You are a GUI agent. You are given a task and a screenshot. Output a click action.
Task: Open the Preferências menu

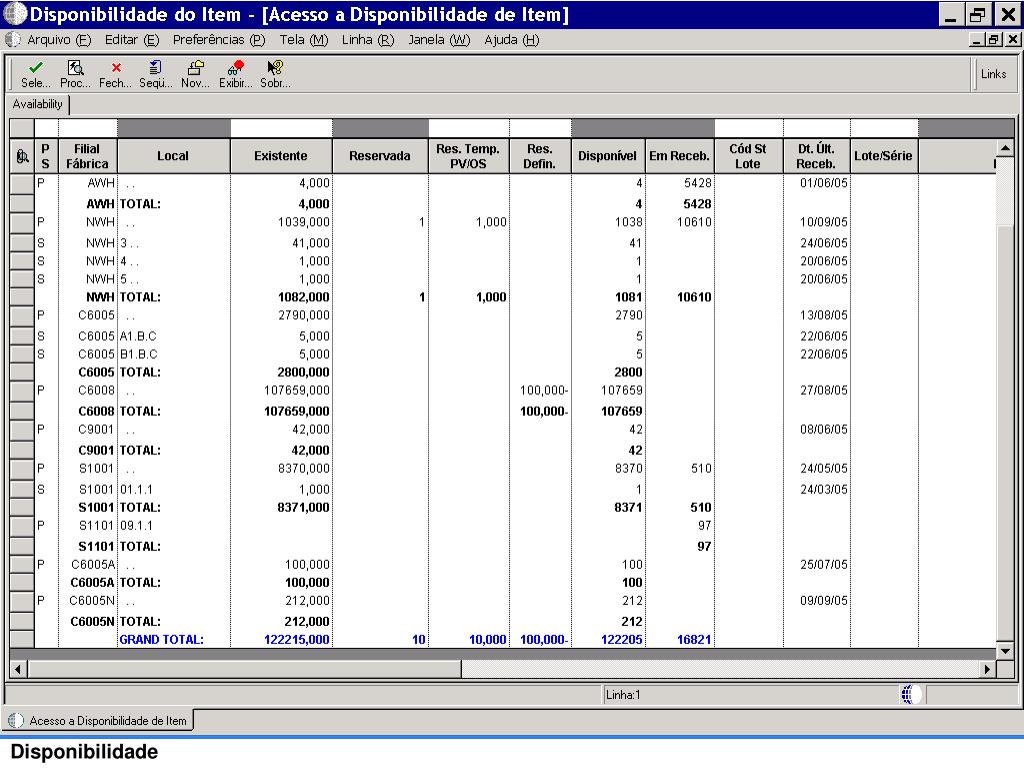219,40
